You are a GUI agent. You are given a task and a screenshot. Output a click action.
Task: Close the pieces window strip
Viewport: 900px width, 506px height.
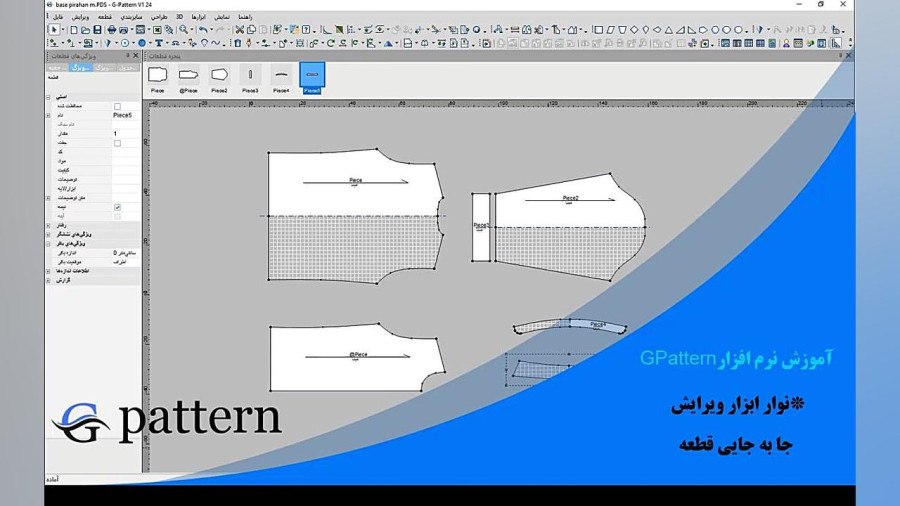[x=848, y=56]
